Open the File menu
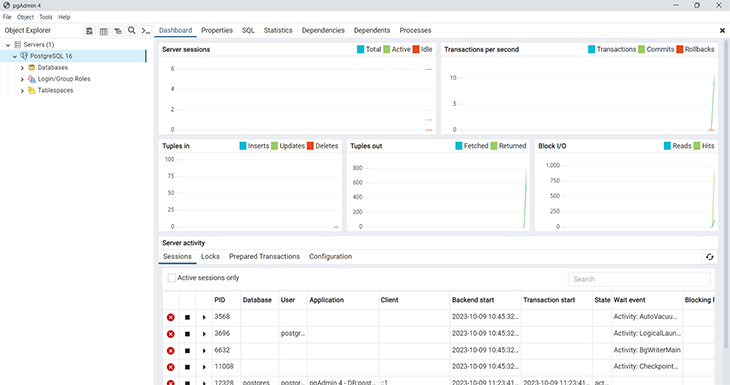Screen dimensions: 730x385 click(x=7, y=17)
